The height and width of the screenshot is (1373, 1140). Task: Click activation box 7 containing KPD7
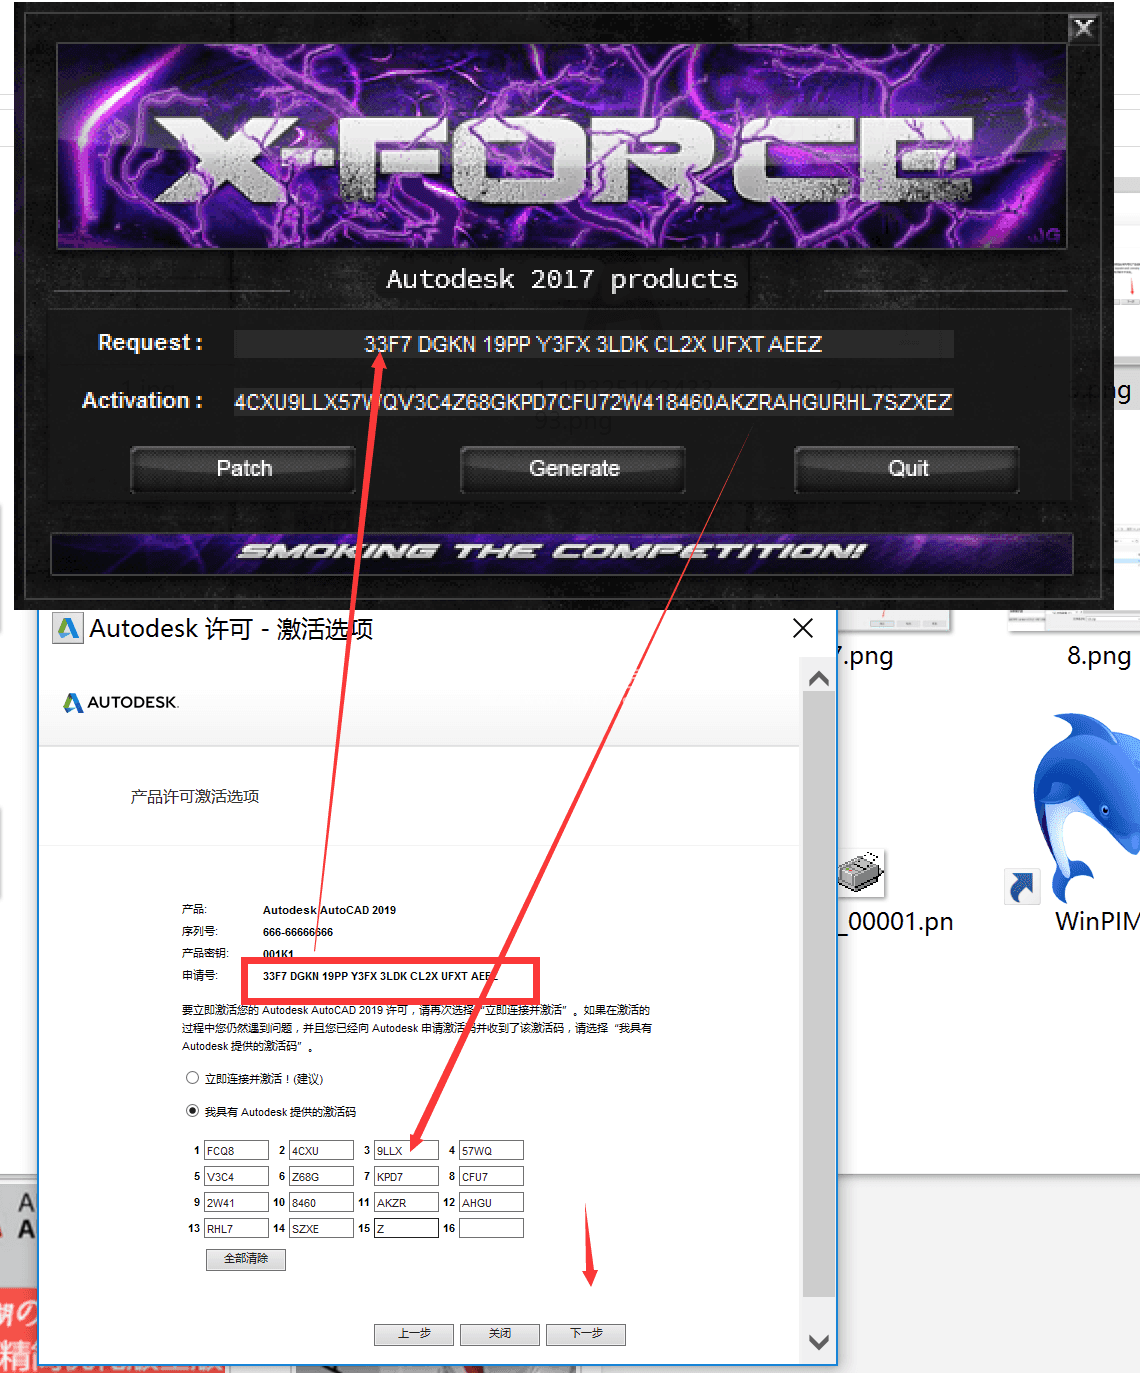(406, 1177)
